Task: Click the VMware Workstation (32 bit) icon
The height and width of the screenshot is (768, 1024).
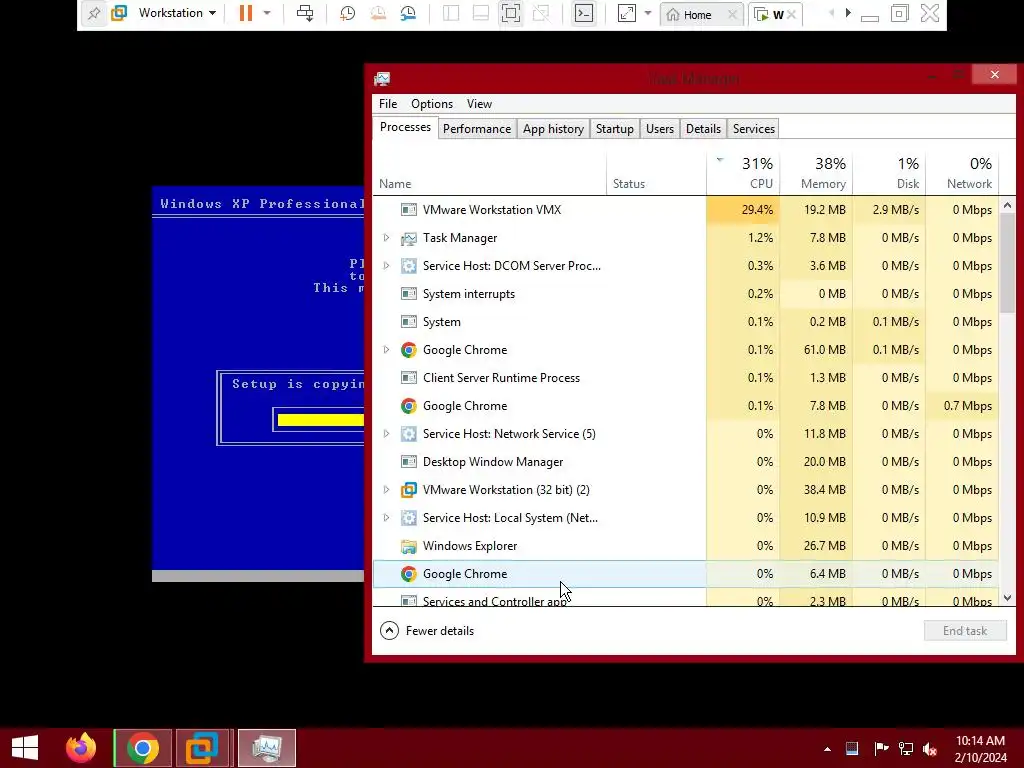Action: tap(409, 490)
